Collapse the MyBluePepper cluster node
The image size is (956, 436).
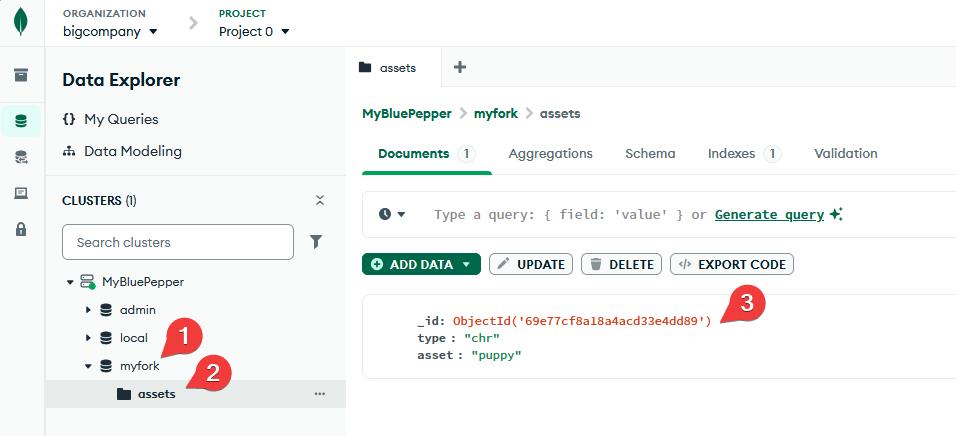(70, 282)
